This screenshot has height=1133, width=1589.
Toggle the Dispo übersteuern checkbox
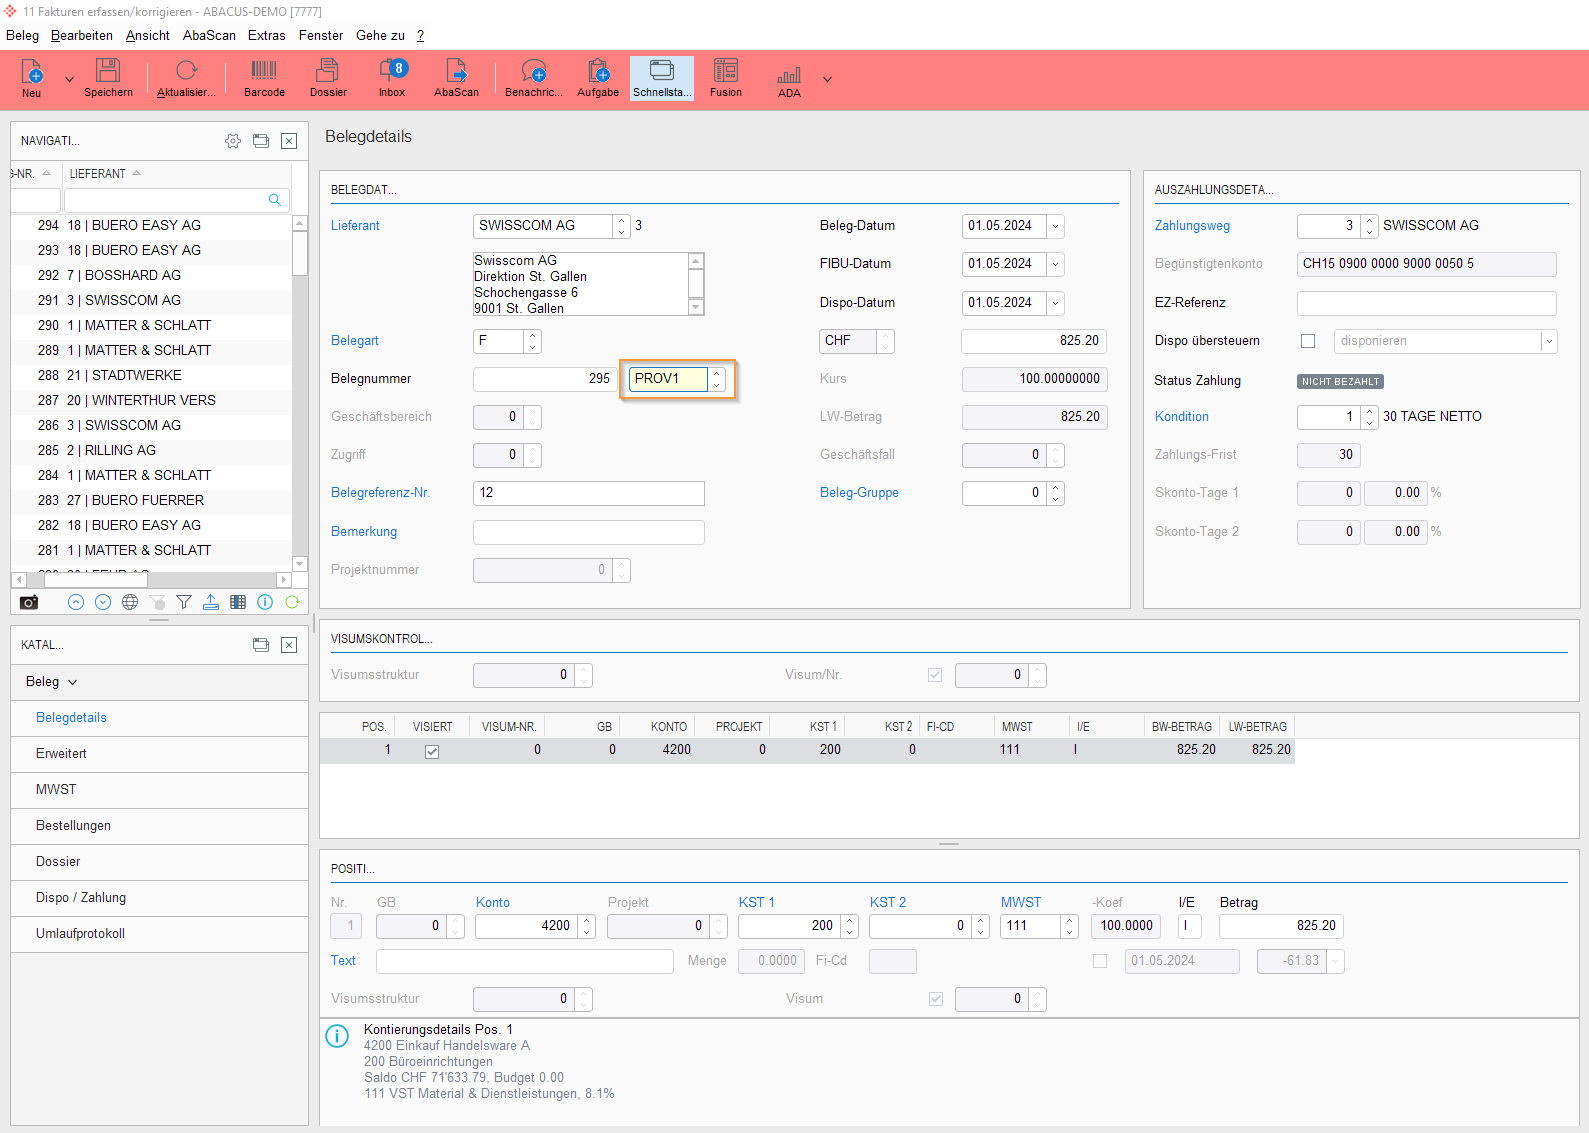[x=1308, y=341]
